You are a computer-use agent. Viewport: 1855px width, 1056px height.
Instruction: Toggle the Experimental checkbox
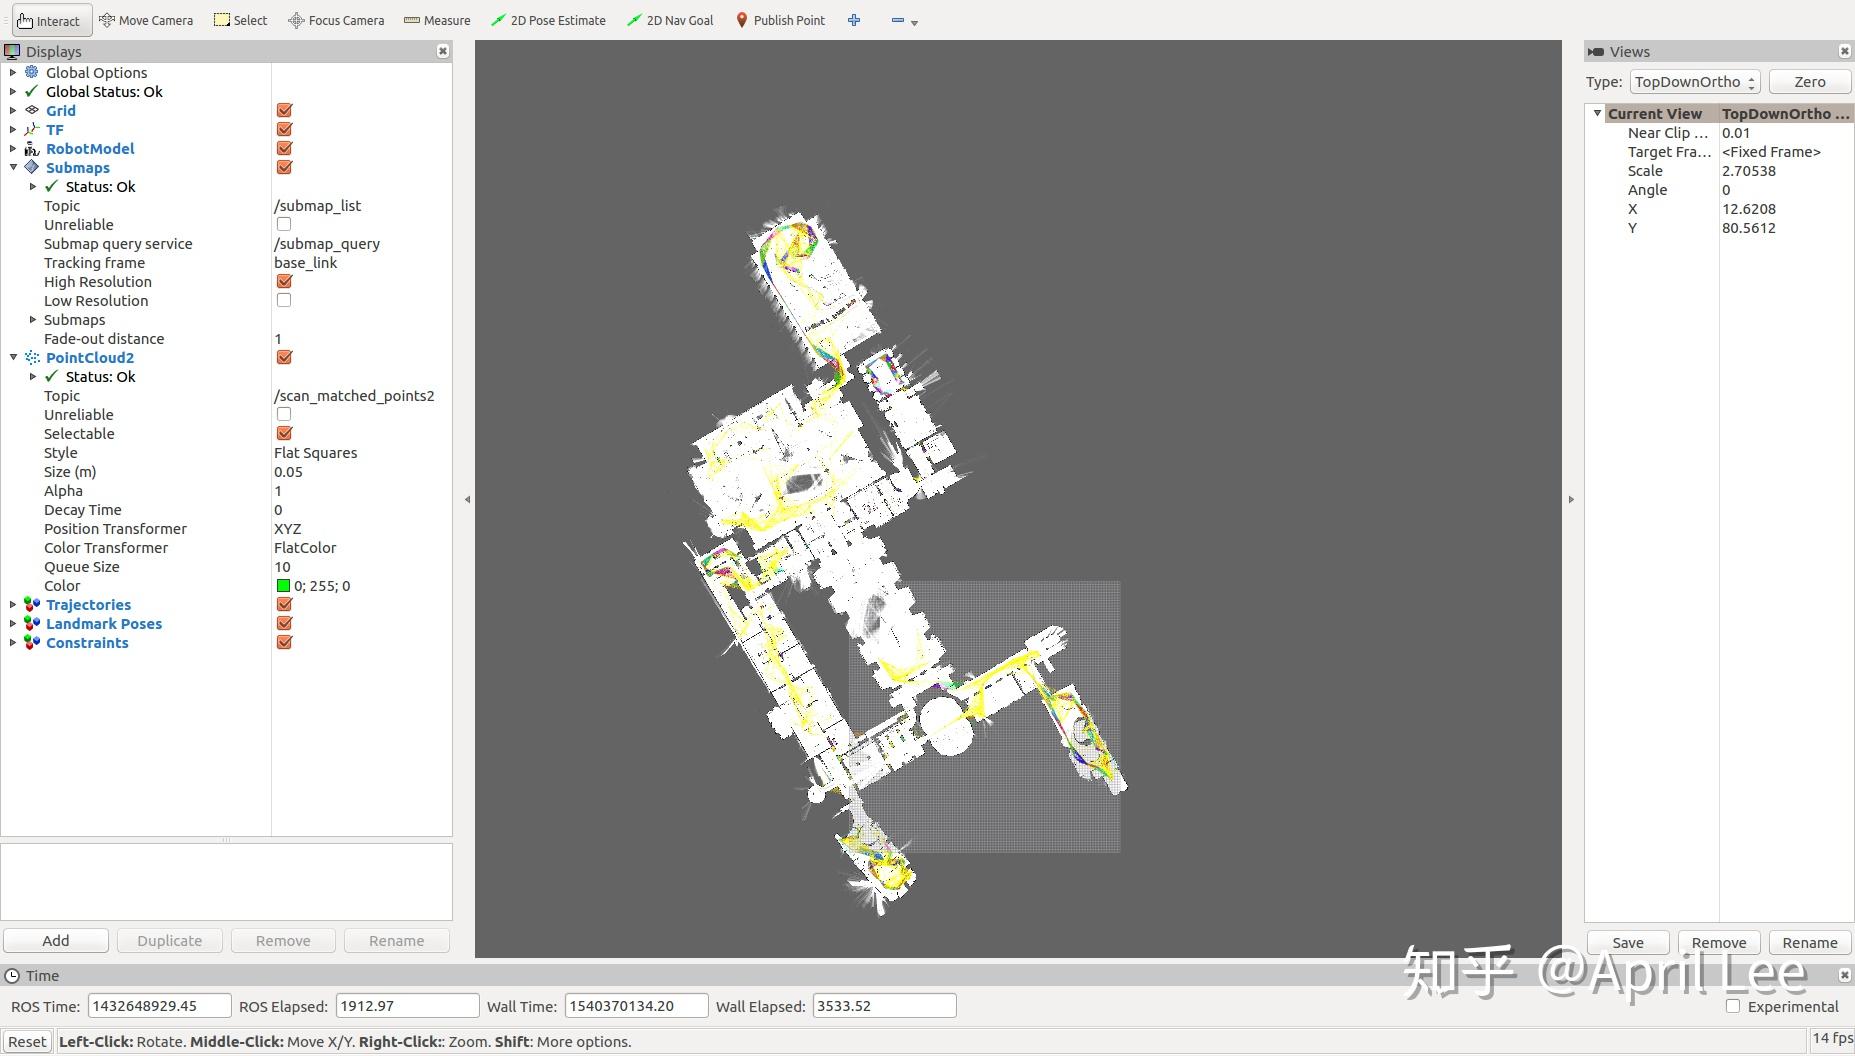(1733, 1007)
